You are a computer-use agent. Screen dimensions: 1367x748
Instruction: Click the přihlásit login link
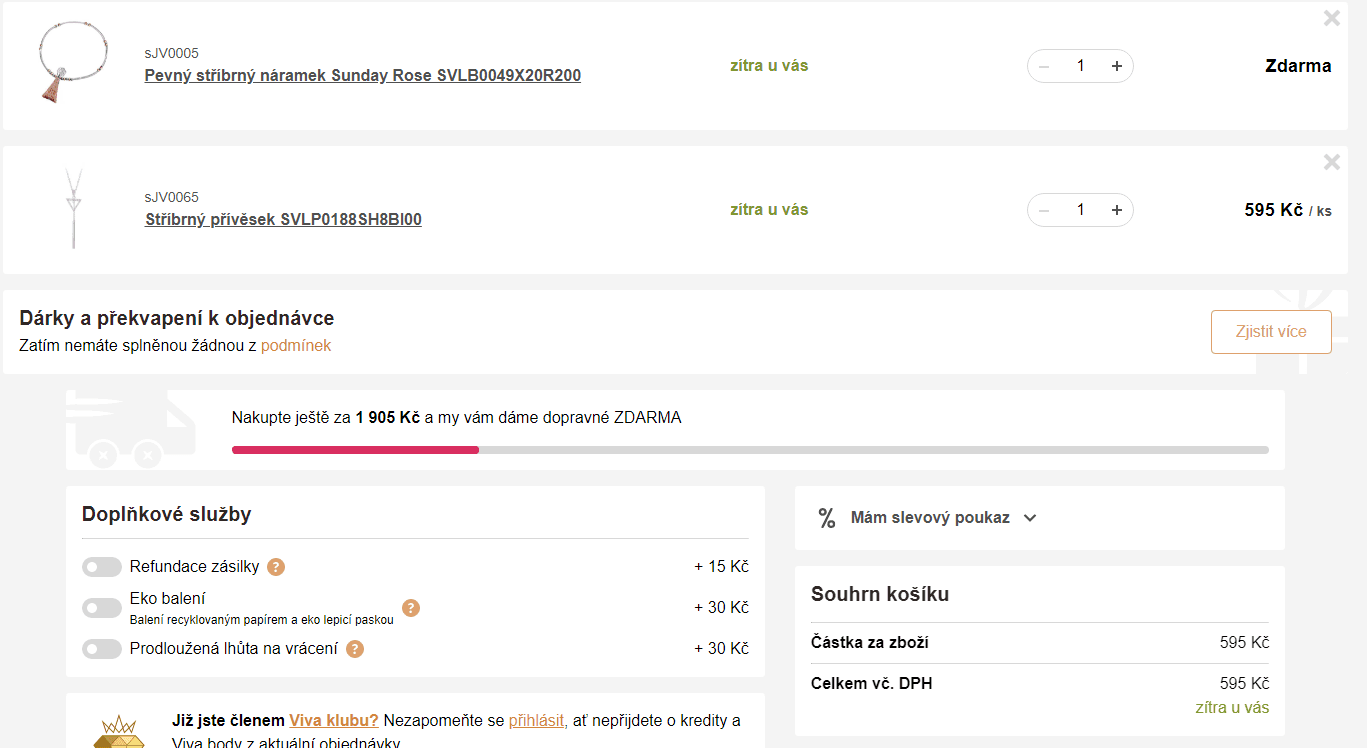coord(536,721)
